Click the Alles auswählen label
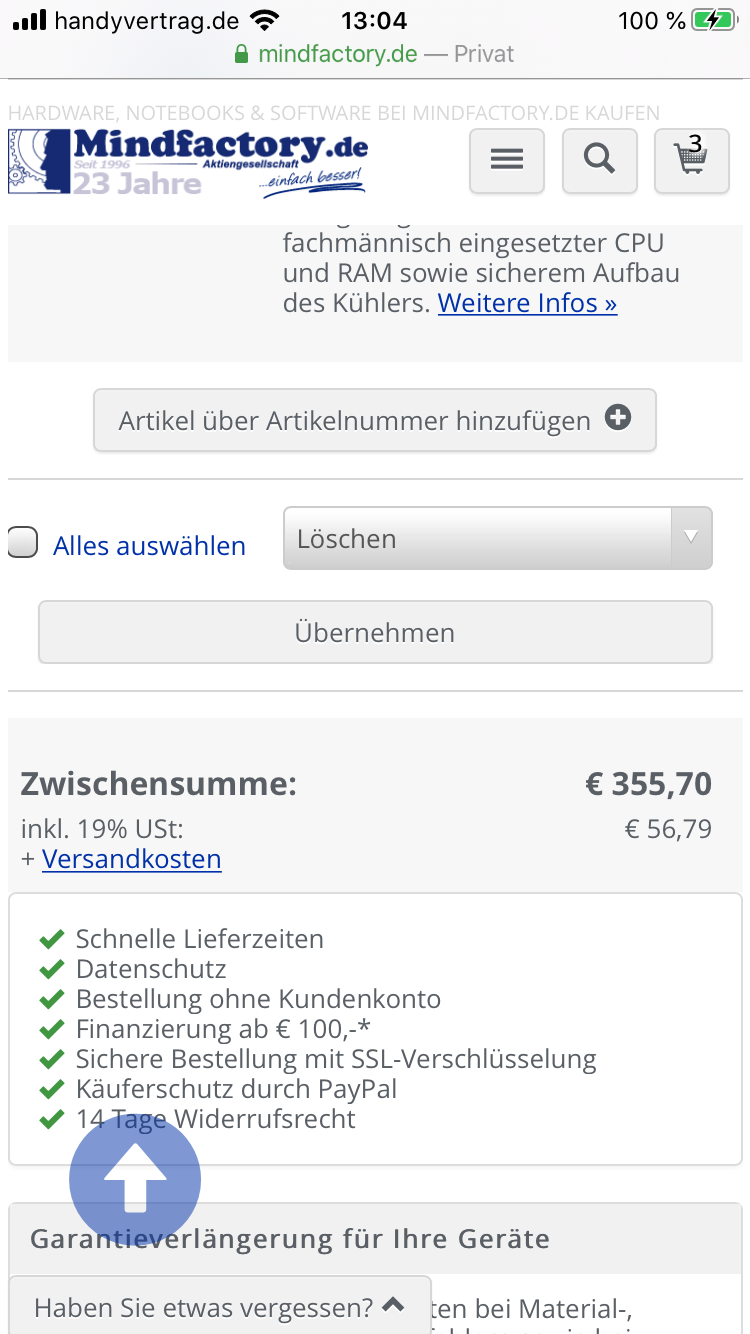Image resolution: width=750 pixels, height=1334 pixels. coord(149,546)
